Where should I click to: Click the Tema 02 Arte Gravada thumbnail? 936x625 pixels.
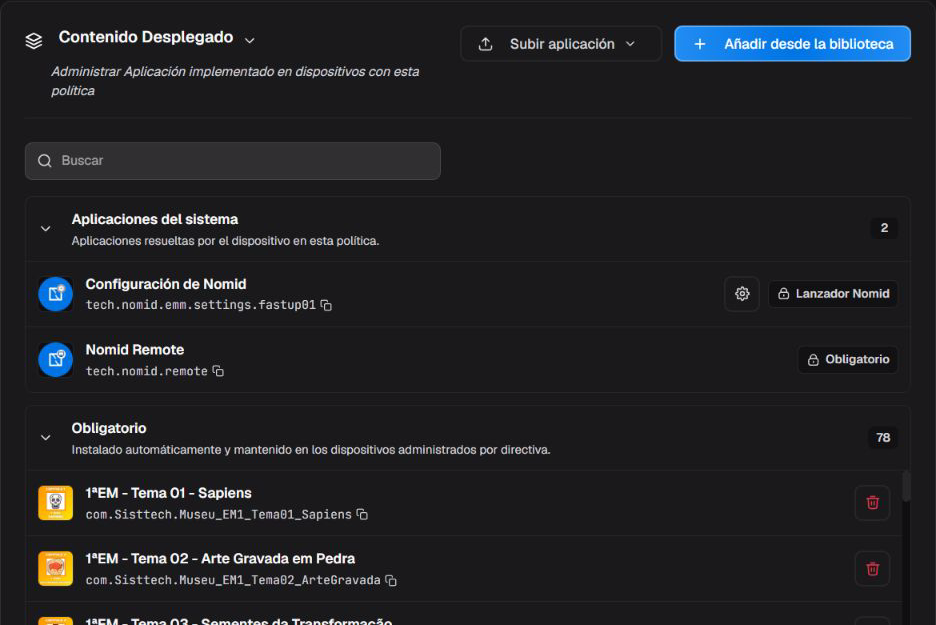coord(56,568)
